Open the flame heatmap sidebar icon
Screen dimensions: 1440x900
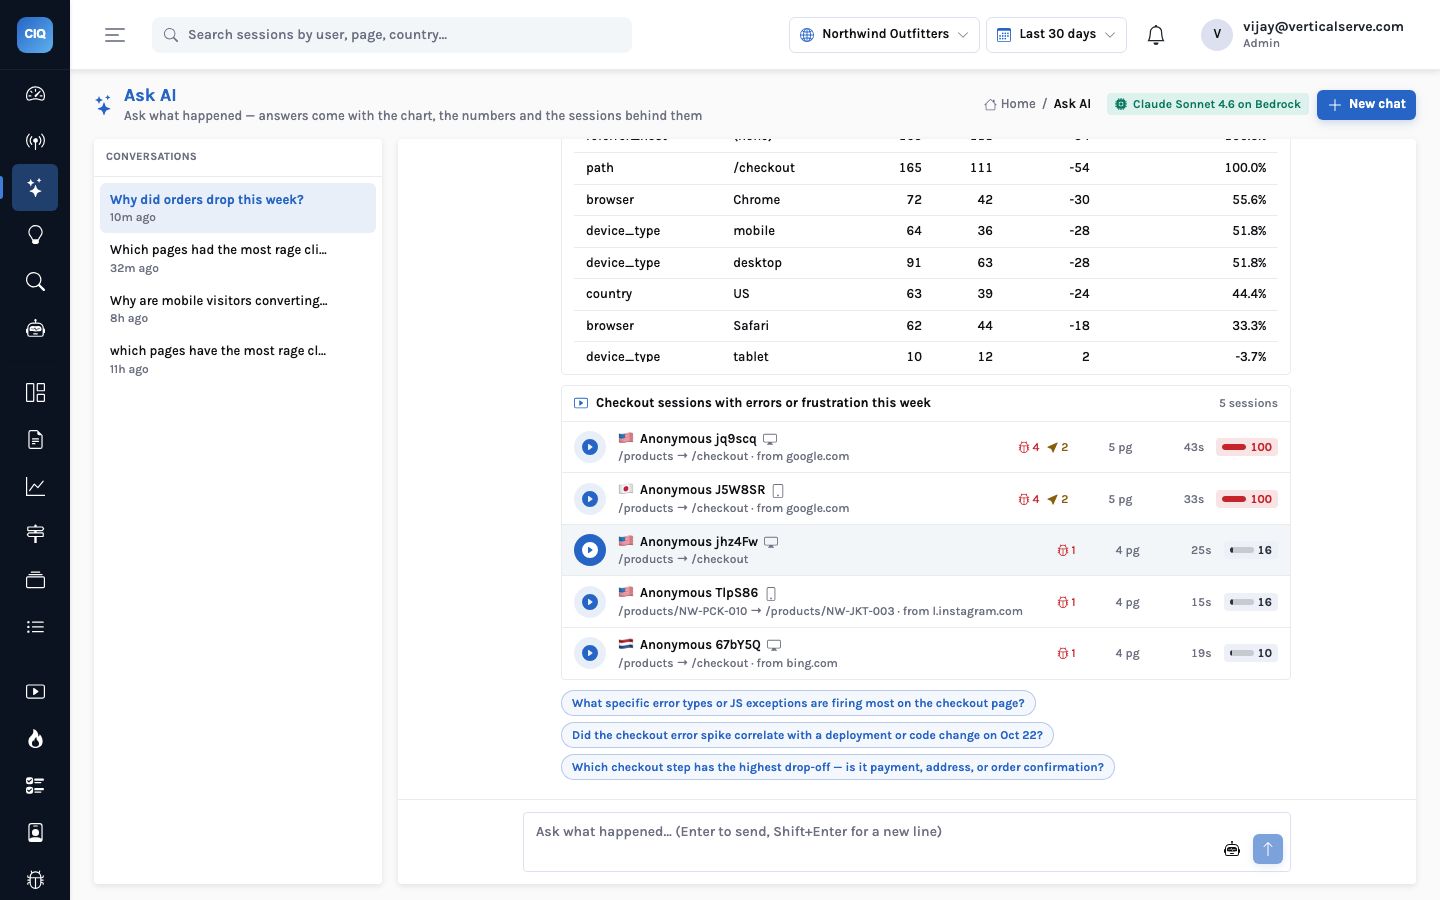click(x=35, y=738)
